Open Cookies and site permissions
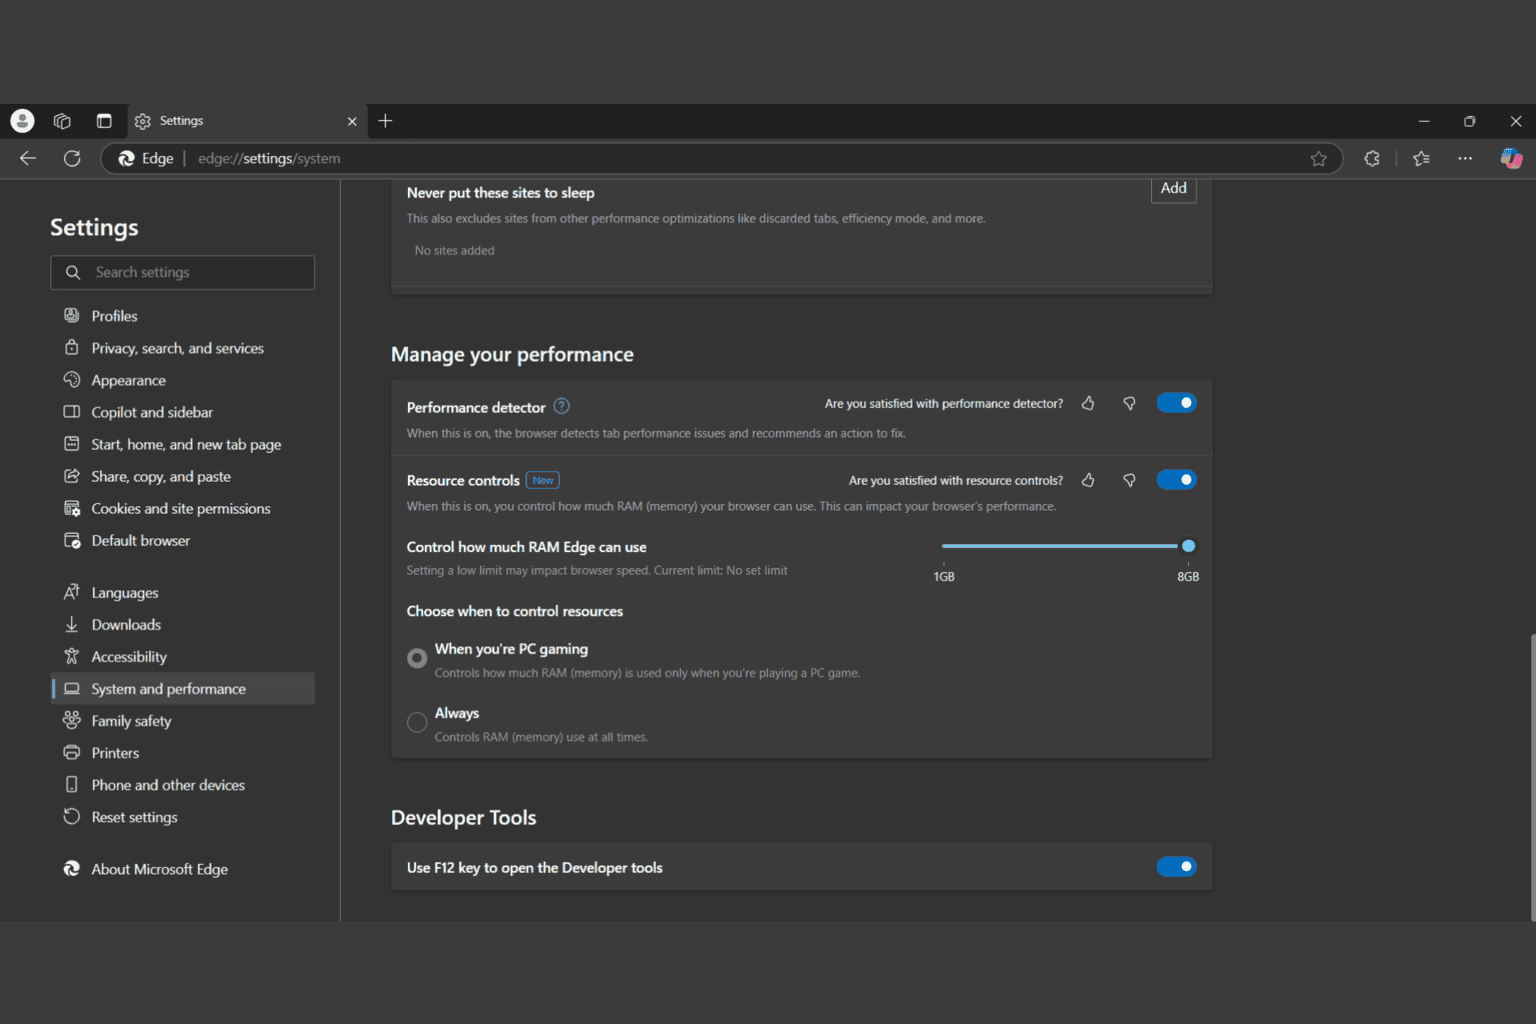 (x=183, y=508)
